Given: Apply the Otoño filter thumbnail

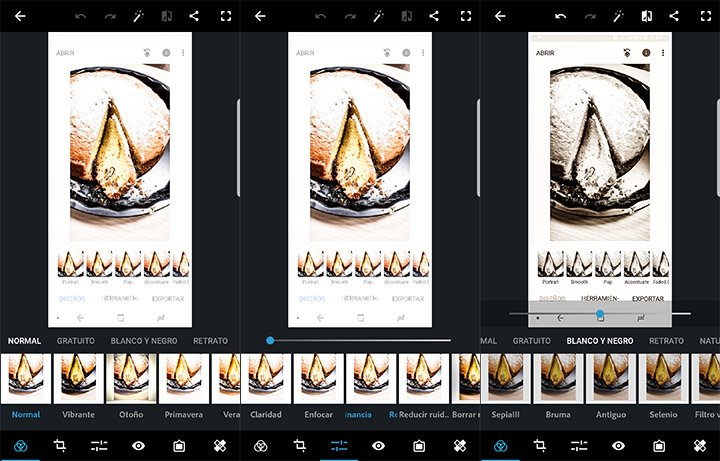Looking at the screenshot, I should 131,378.
